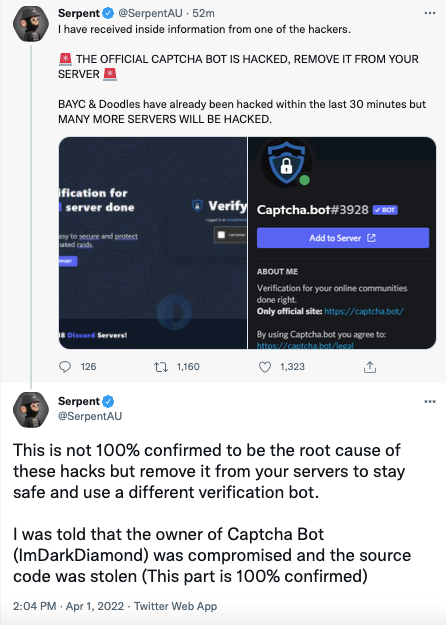Open the 52m timestamp link
Viewport: 446px width, 625px height.
(203, 13)
